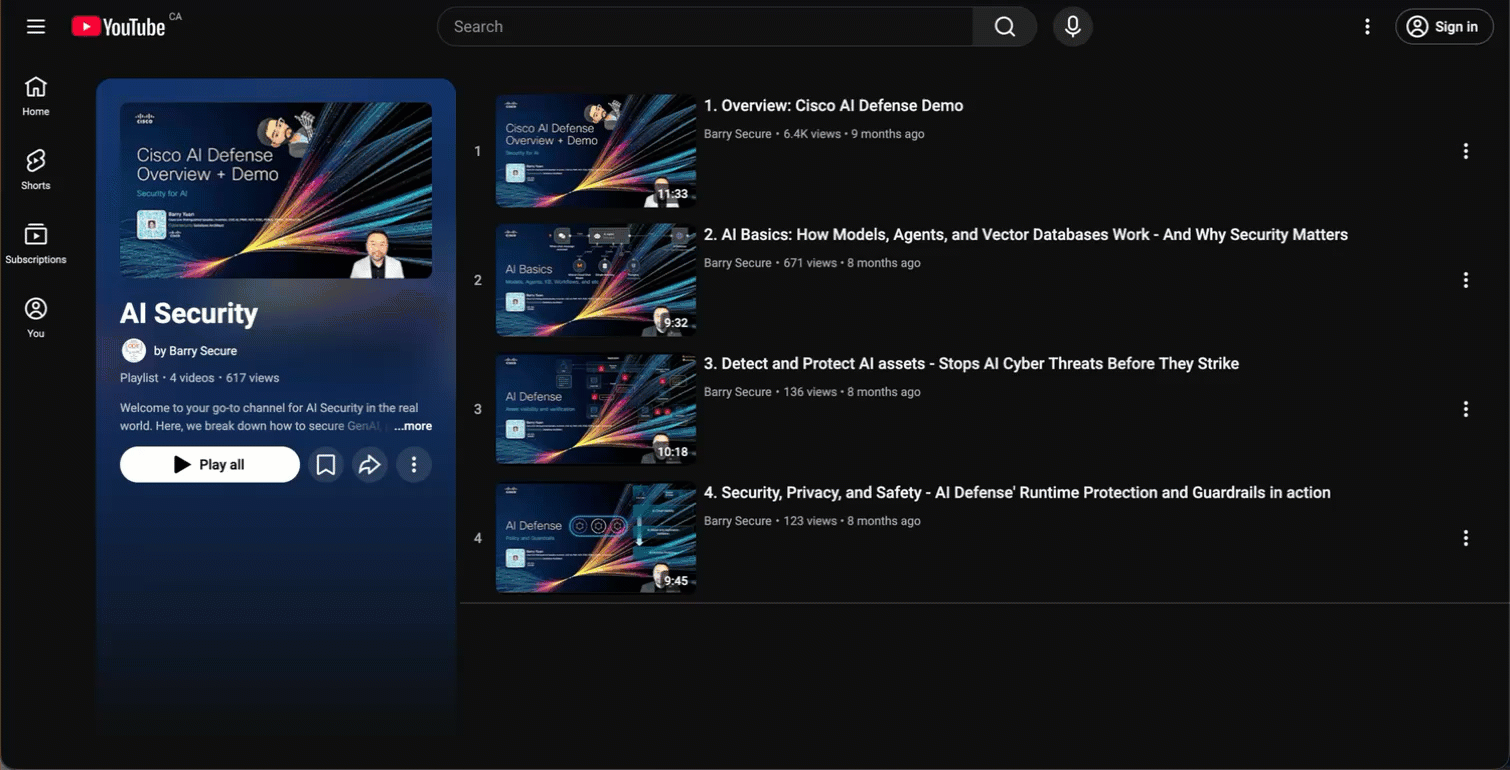1510x770 pixels.
Task: Focus the Search input field
Action: pos(705,27)
